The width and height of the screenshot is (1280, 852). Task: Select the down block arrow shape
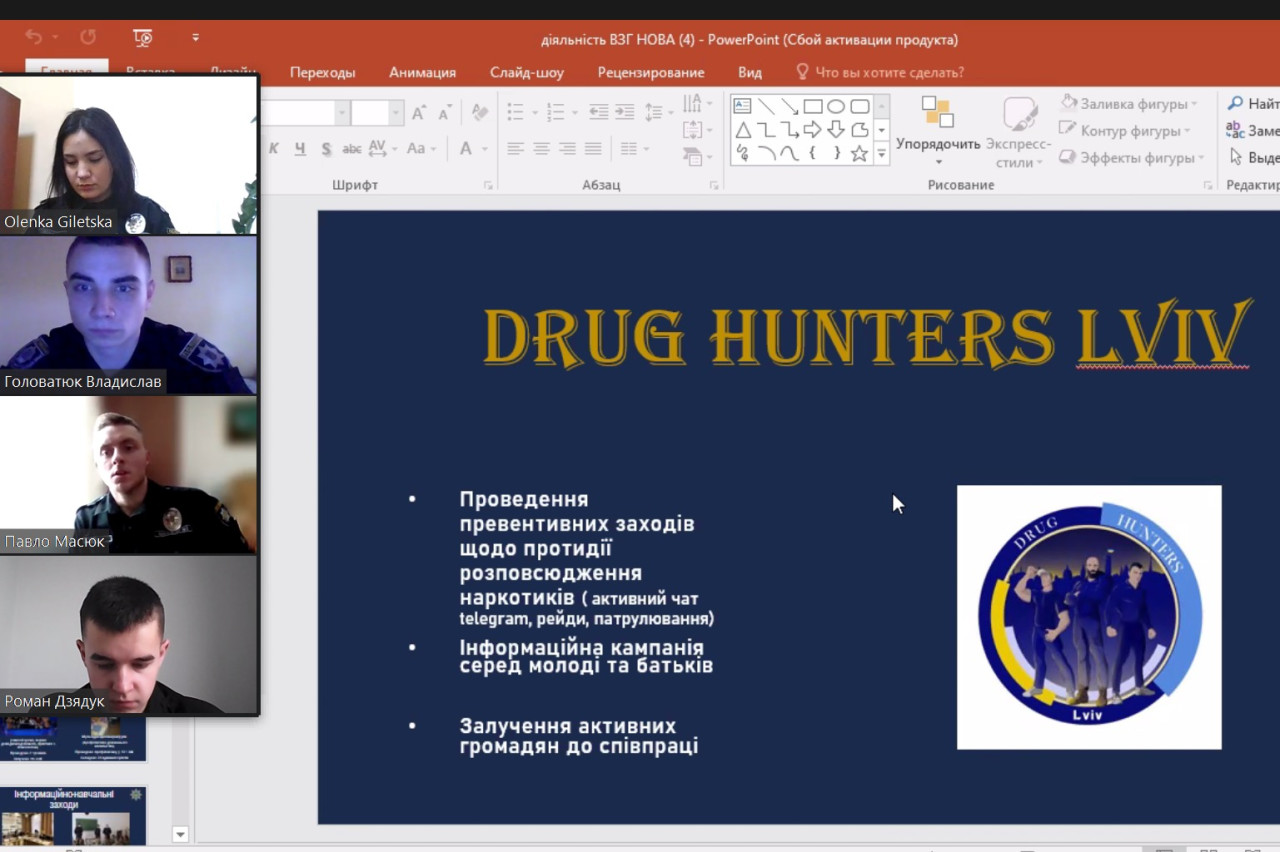click(x=836, y=130)
